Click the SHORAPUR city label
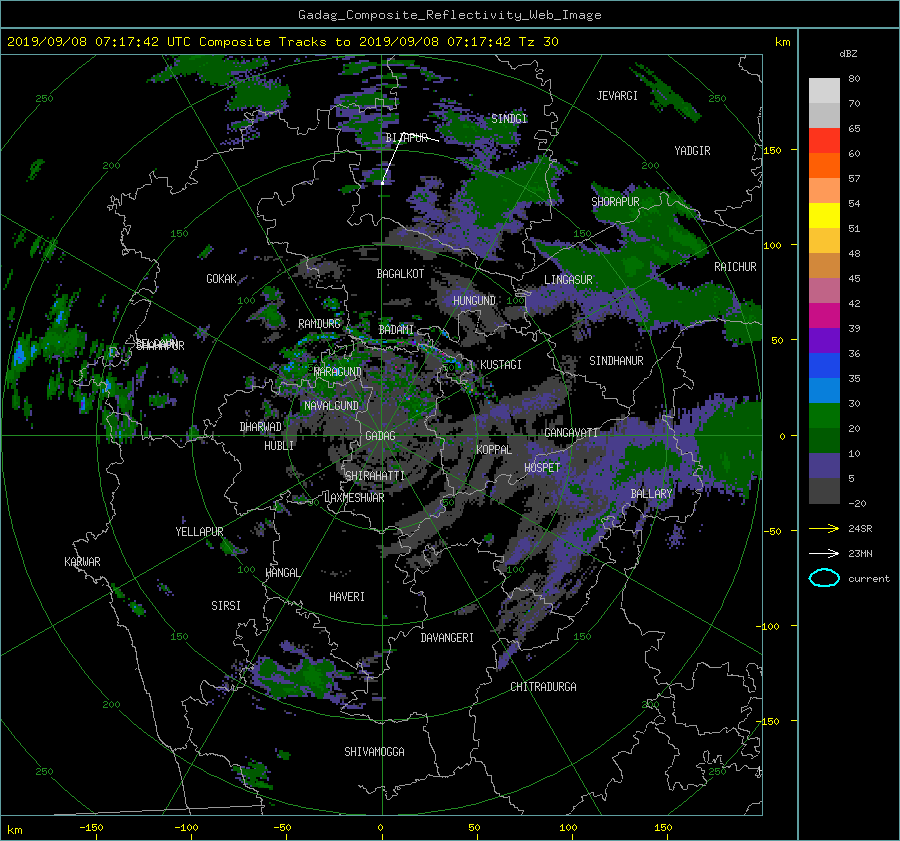Image resolution: width=900 pixels, height=841 pixels. (x=615, y=201)
